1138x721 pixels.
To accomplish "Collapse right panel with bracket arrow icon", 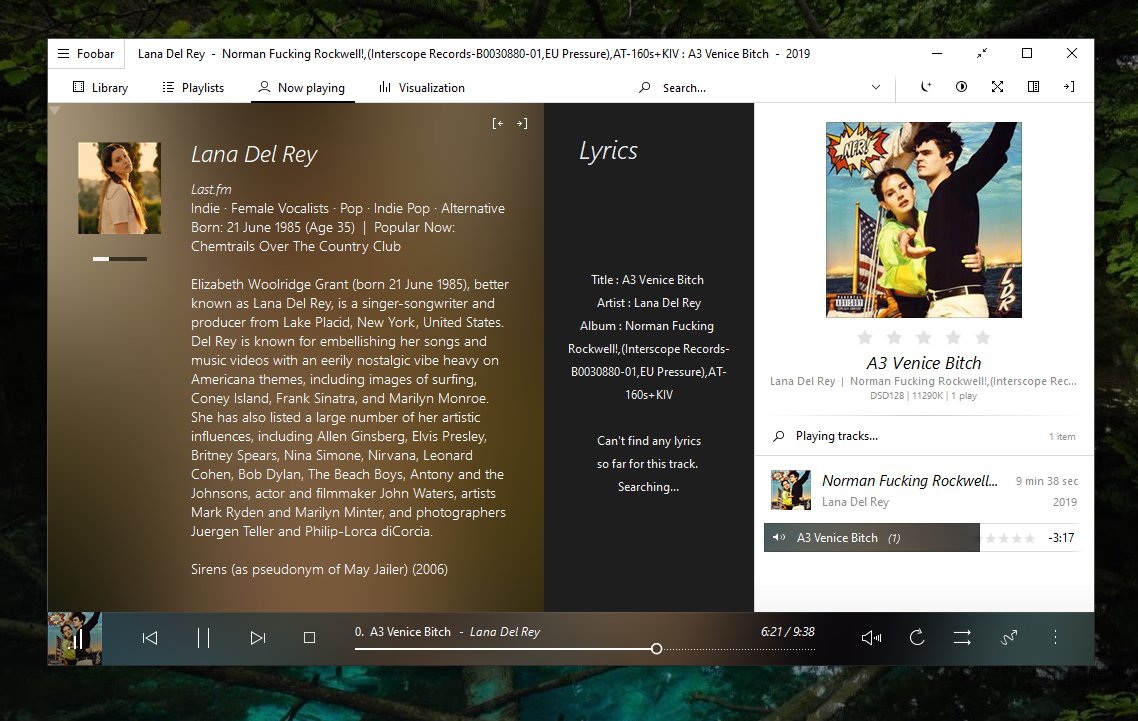I will point(1069,86).
